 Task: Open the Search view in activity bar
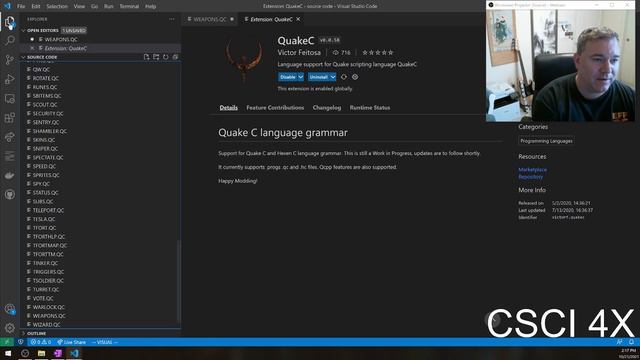point(9,40)
